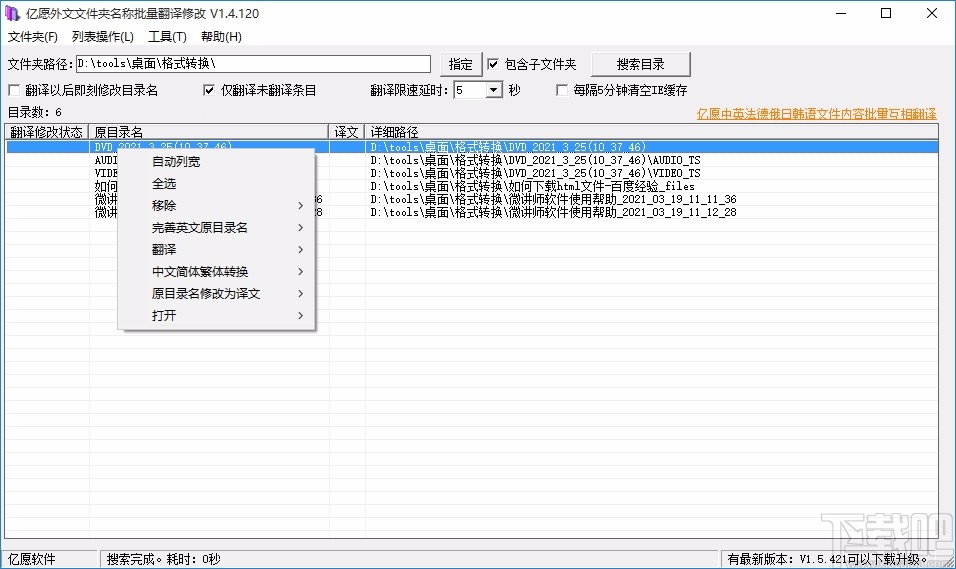Choose 自动列宽 in context menu
Image resolution: width=956 pixels, height=569 pixels.
(x=216, y=162)
